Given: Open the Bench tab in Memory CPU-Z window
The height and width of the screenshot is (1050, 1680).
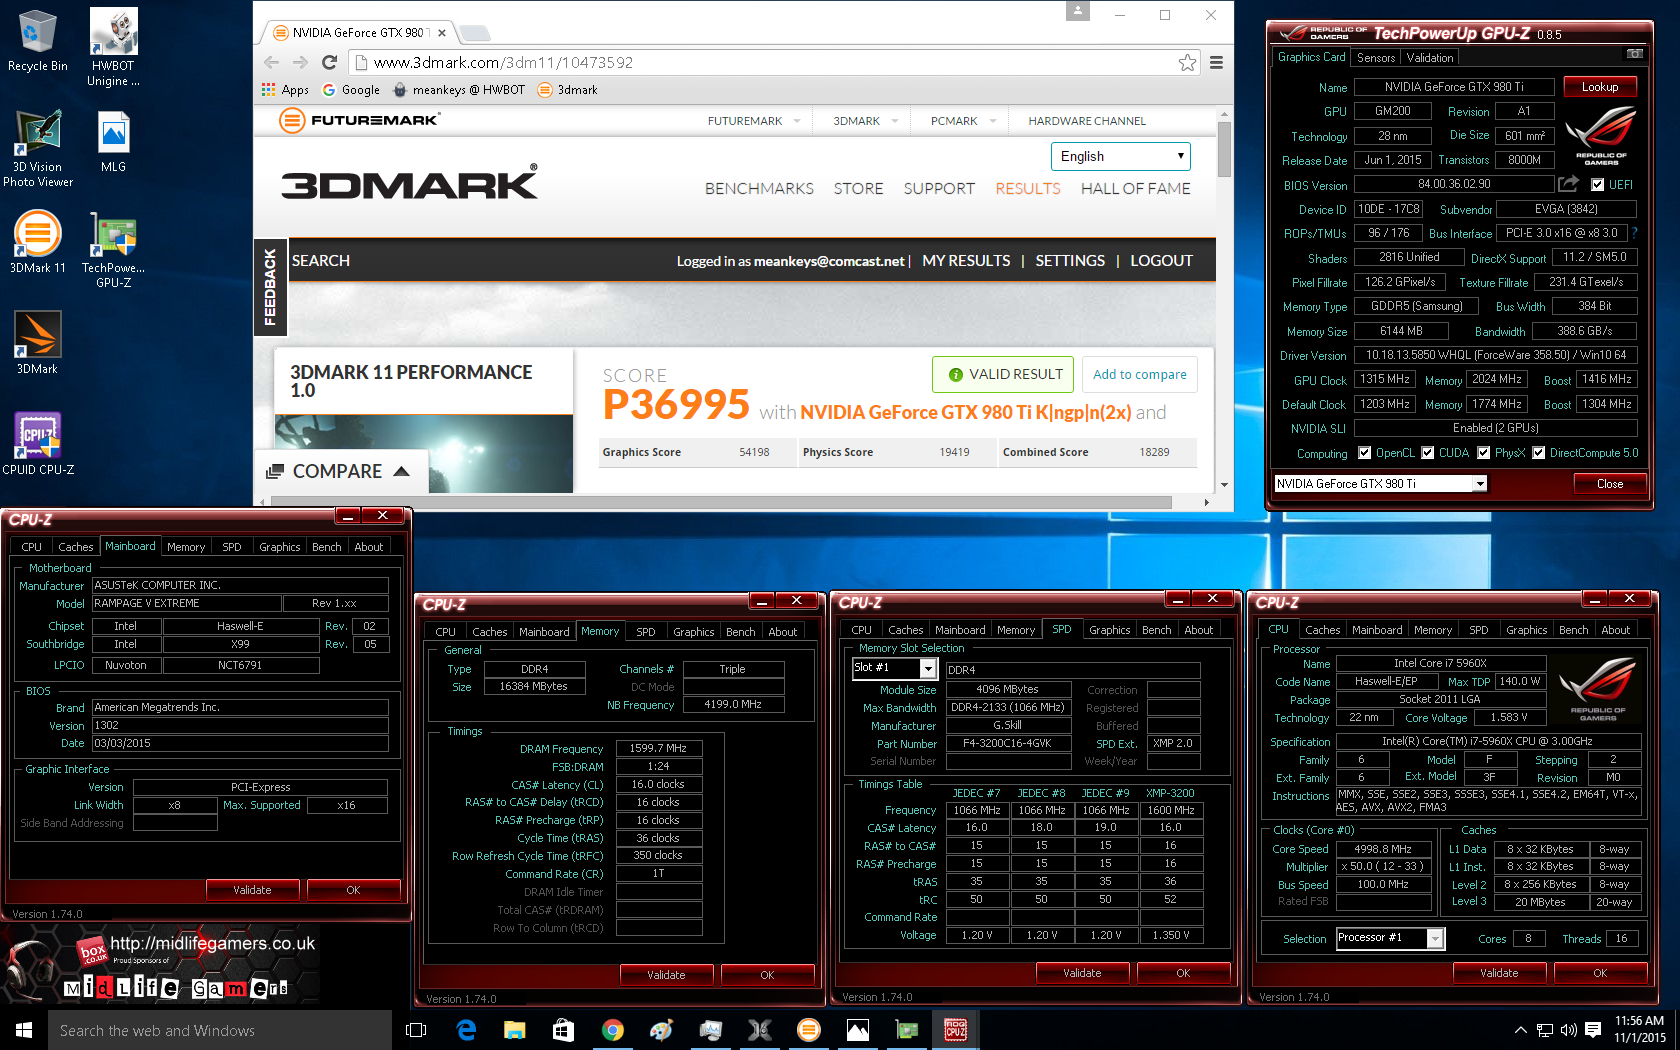Looking at the screenshot, I should (740, 632).
